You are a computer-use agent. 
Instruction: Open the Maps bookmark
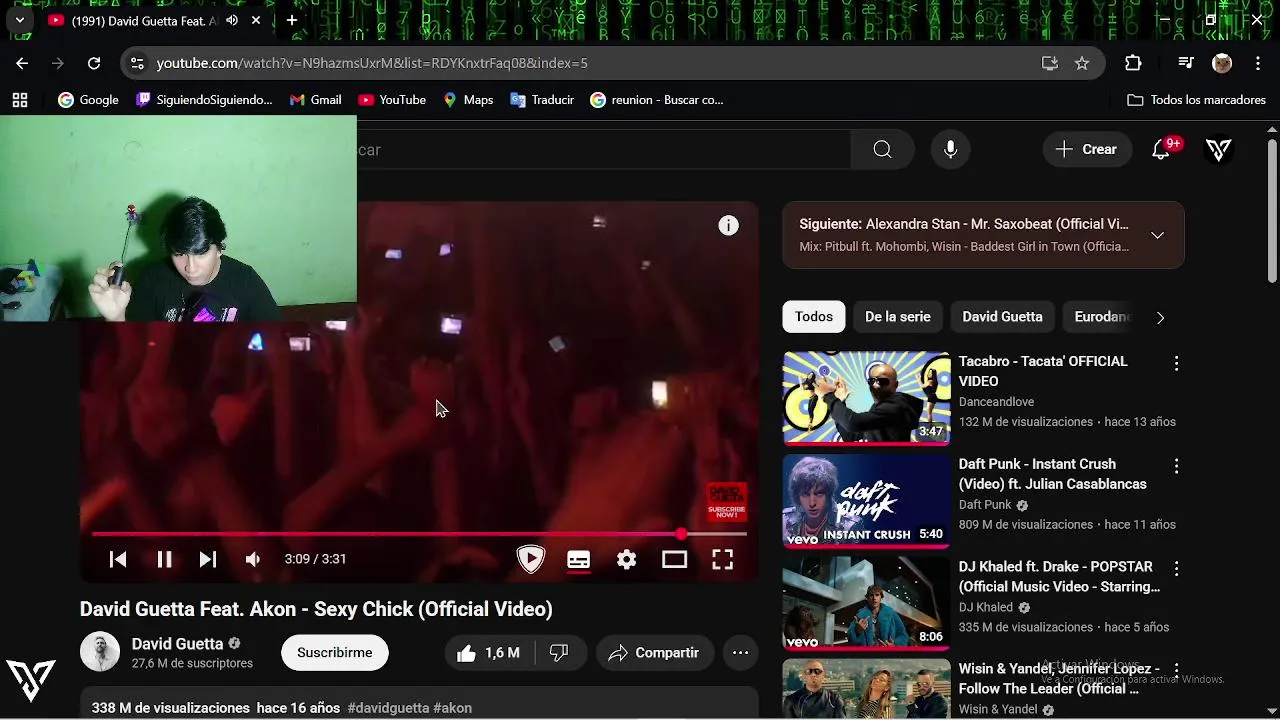click(x=468, y=100)
